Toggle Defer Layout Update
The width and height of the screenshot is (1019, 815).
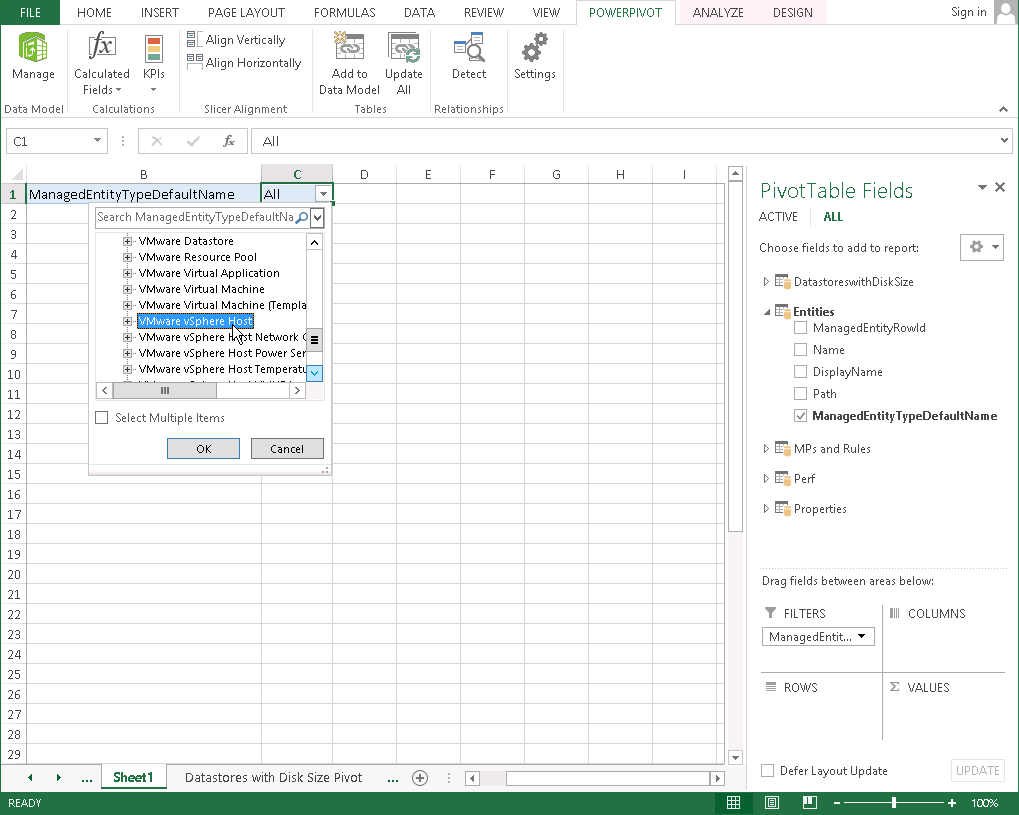(x=767, y=771)
